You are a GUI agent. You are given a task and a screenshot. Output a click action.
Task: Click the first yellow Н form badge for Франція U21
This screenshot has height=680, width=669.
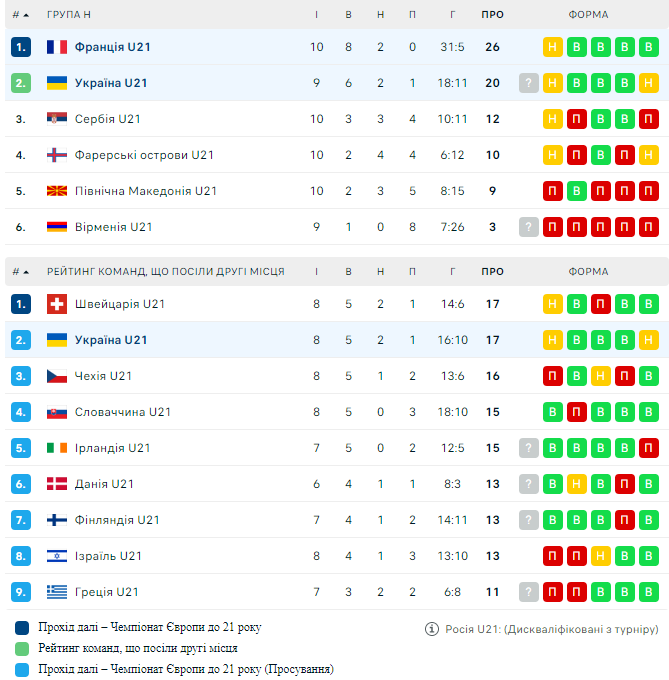pyautogui.click(x=553, y=47)
